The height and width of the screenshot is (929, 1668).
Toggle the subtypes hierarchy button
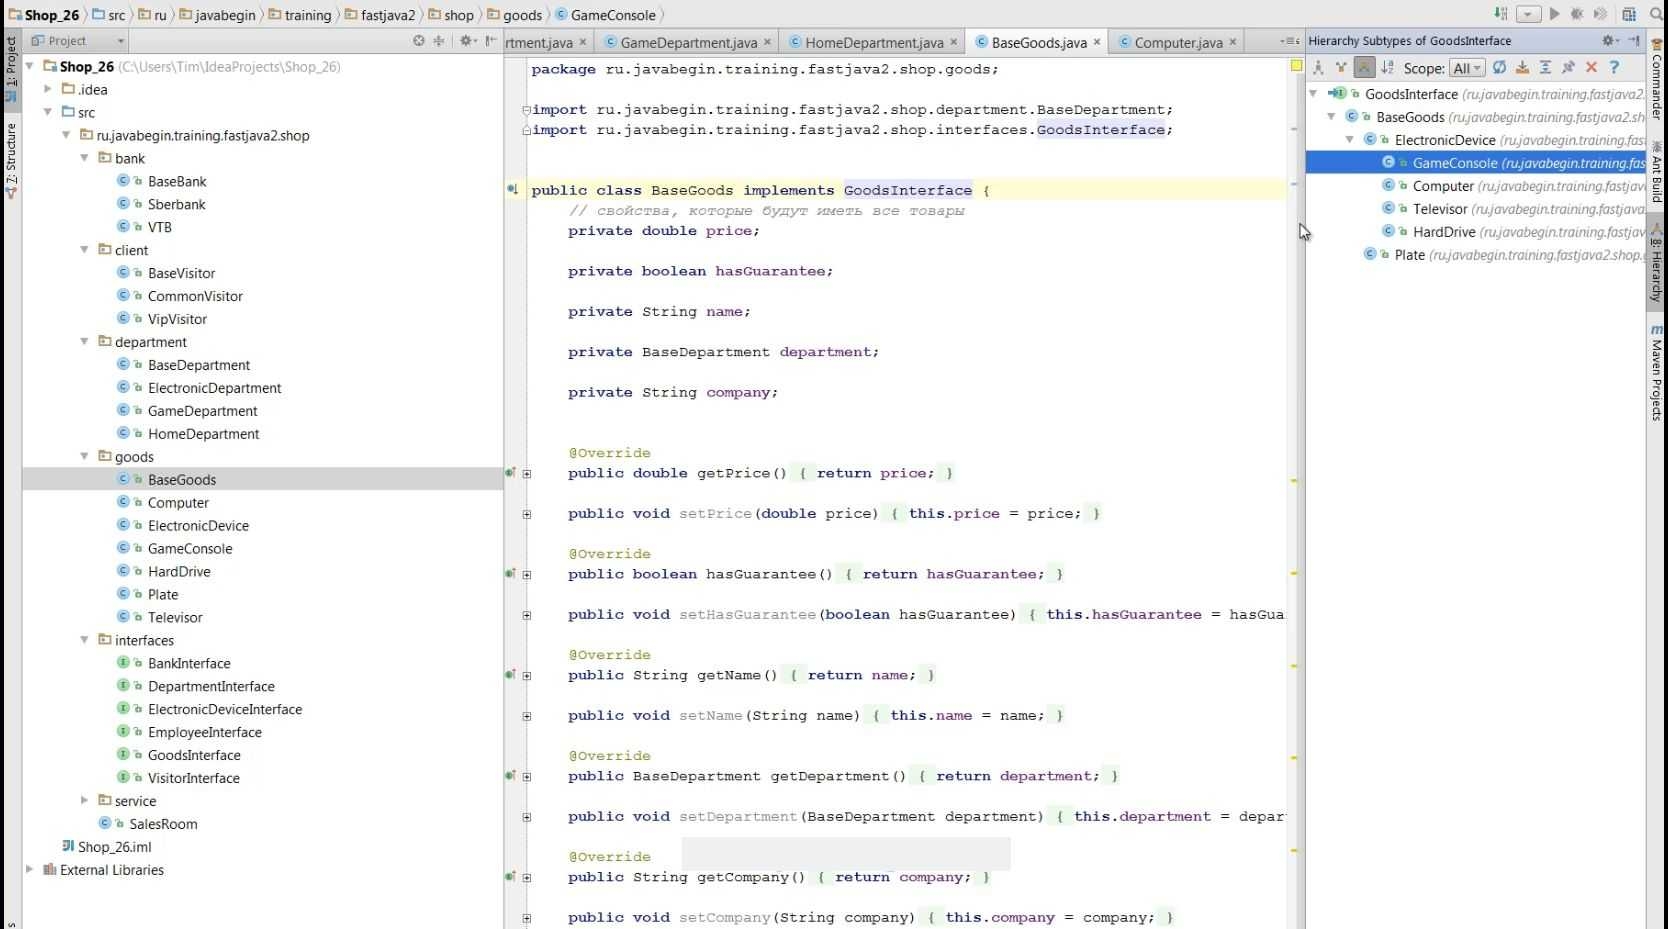(1364, 67)
